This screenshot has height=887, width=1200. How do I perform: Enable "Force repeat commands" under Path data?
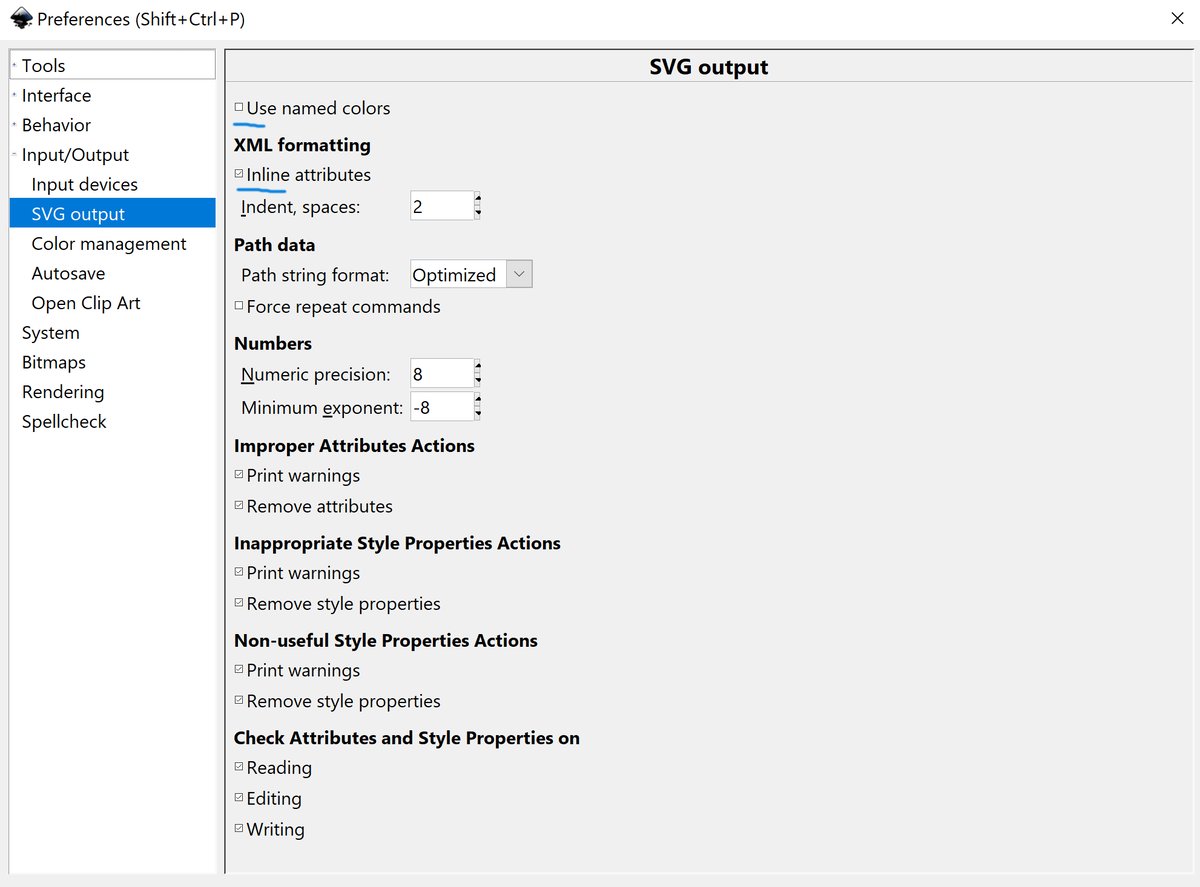[x=238, y=306]
